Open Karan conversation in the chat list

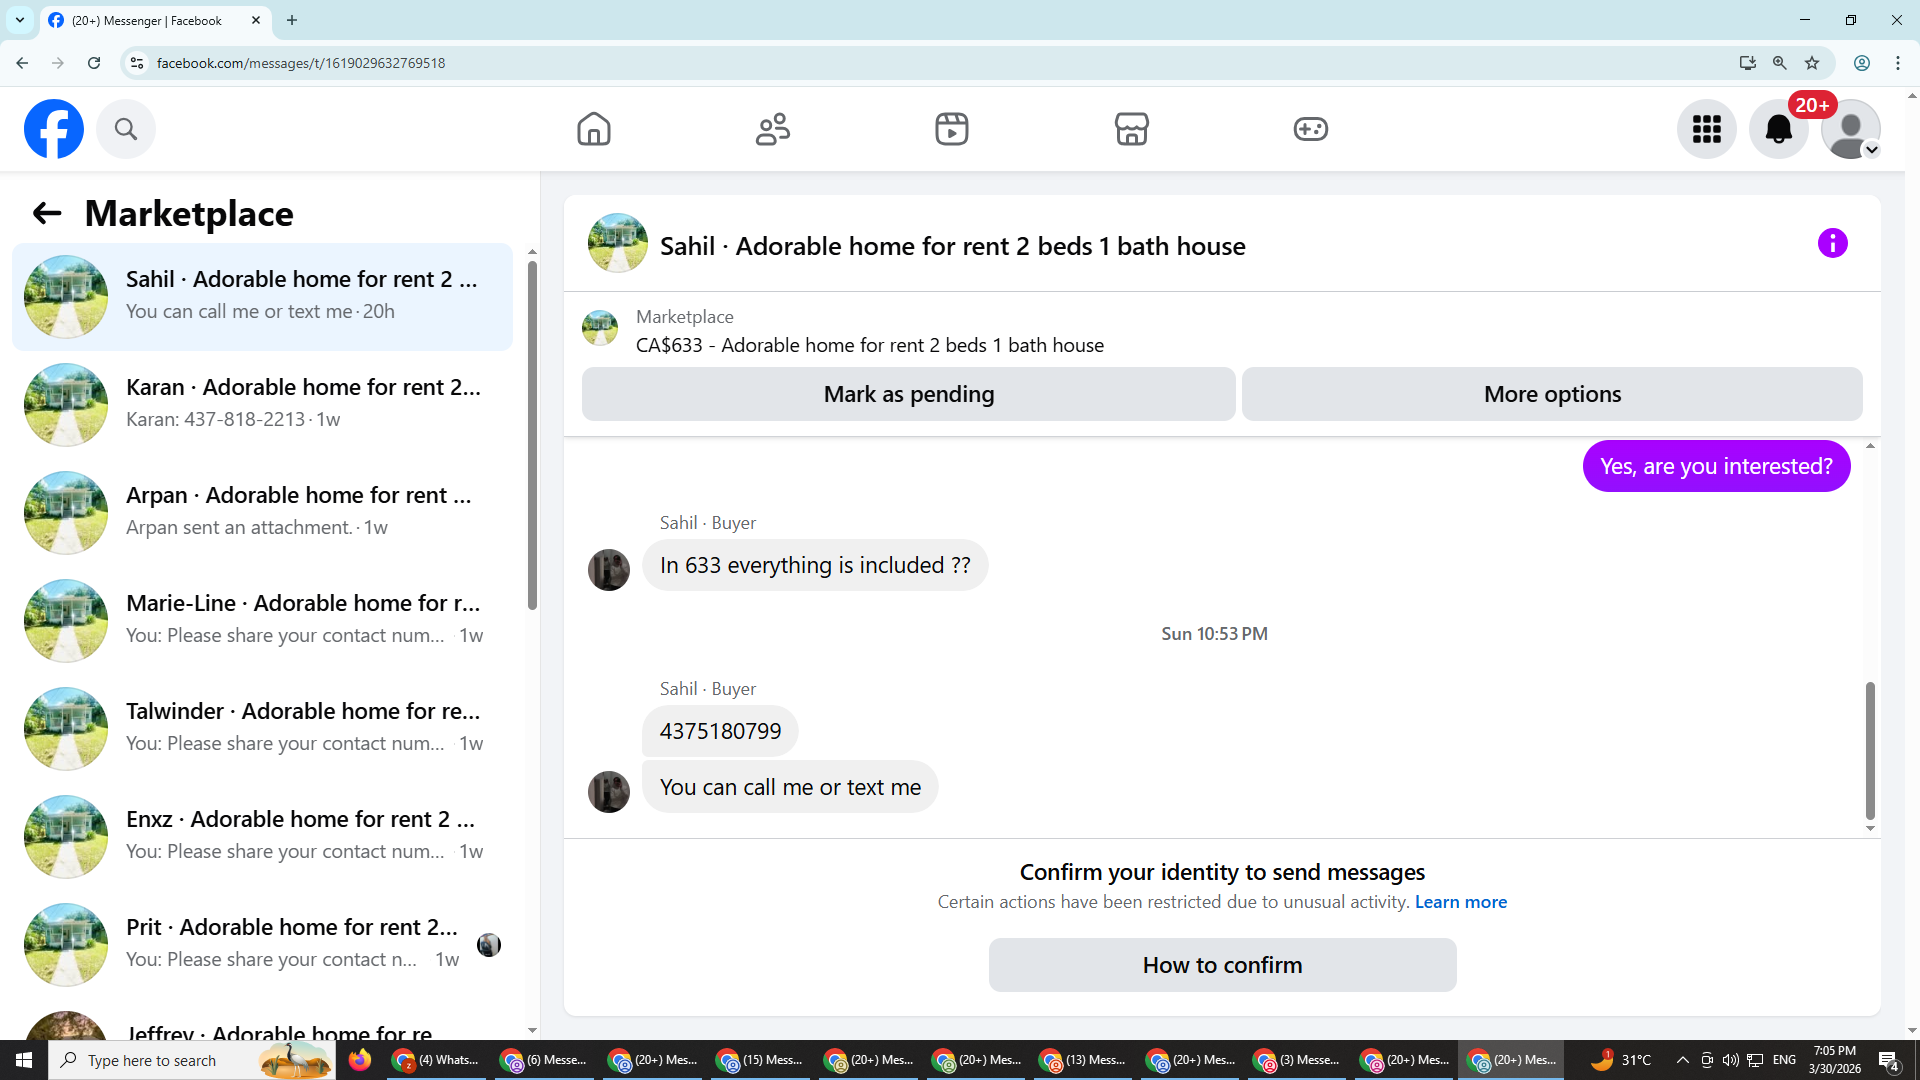(x=262, y=404)
